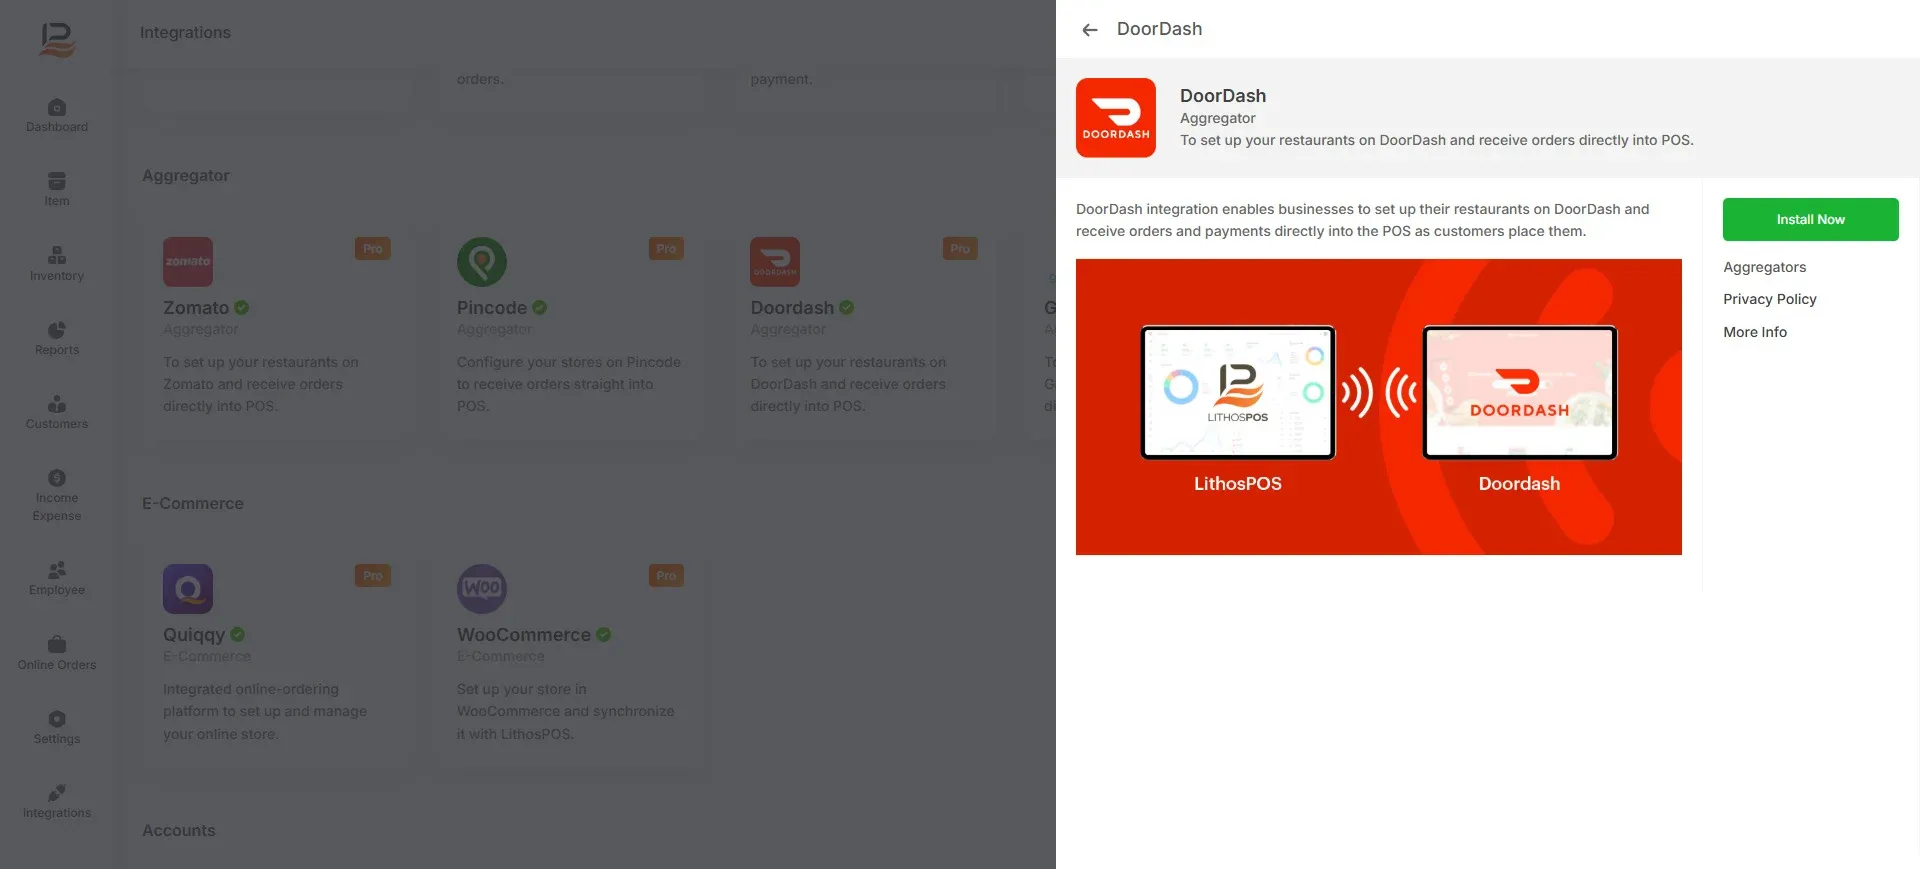This screenshot has width=1920, height=869.
Task: Click the Accounts section heading
Action: tap(179, 831)
